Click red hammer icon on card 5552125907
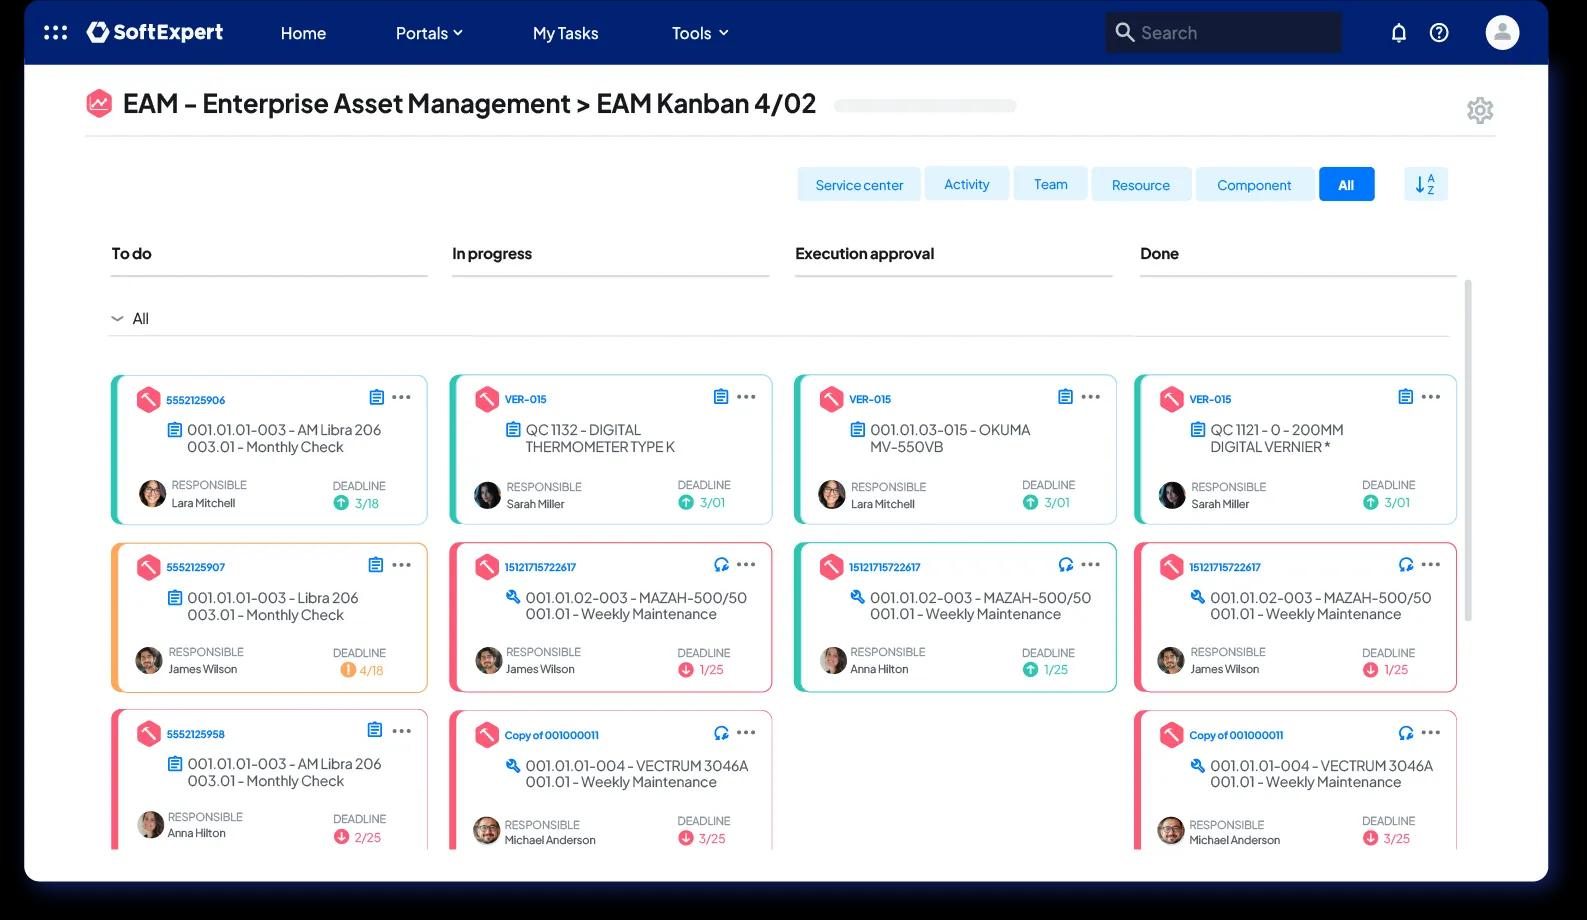The height and width of the screenshot is (920, 1587). (x=148, y=567)
